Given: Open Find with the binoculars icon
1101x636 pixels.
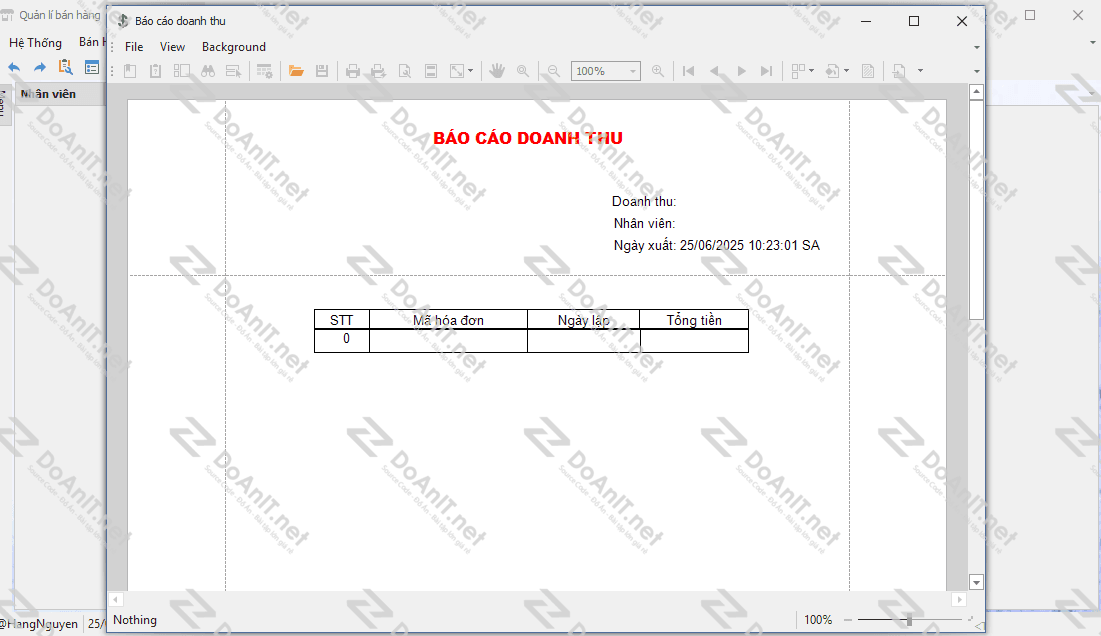Looking at the screenshot, I should point(208,71).
